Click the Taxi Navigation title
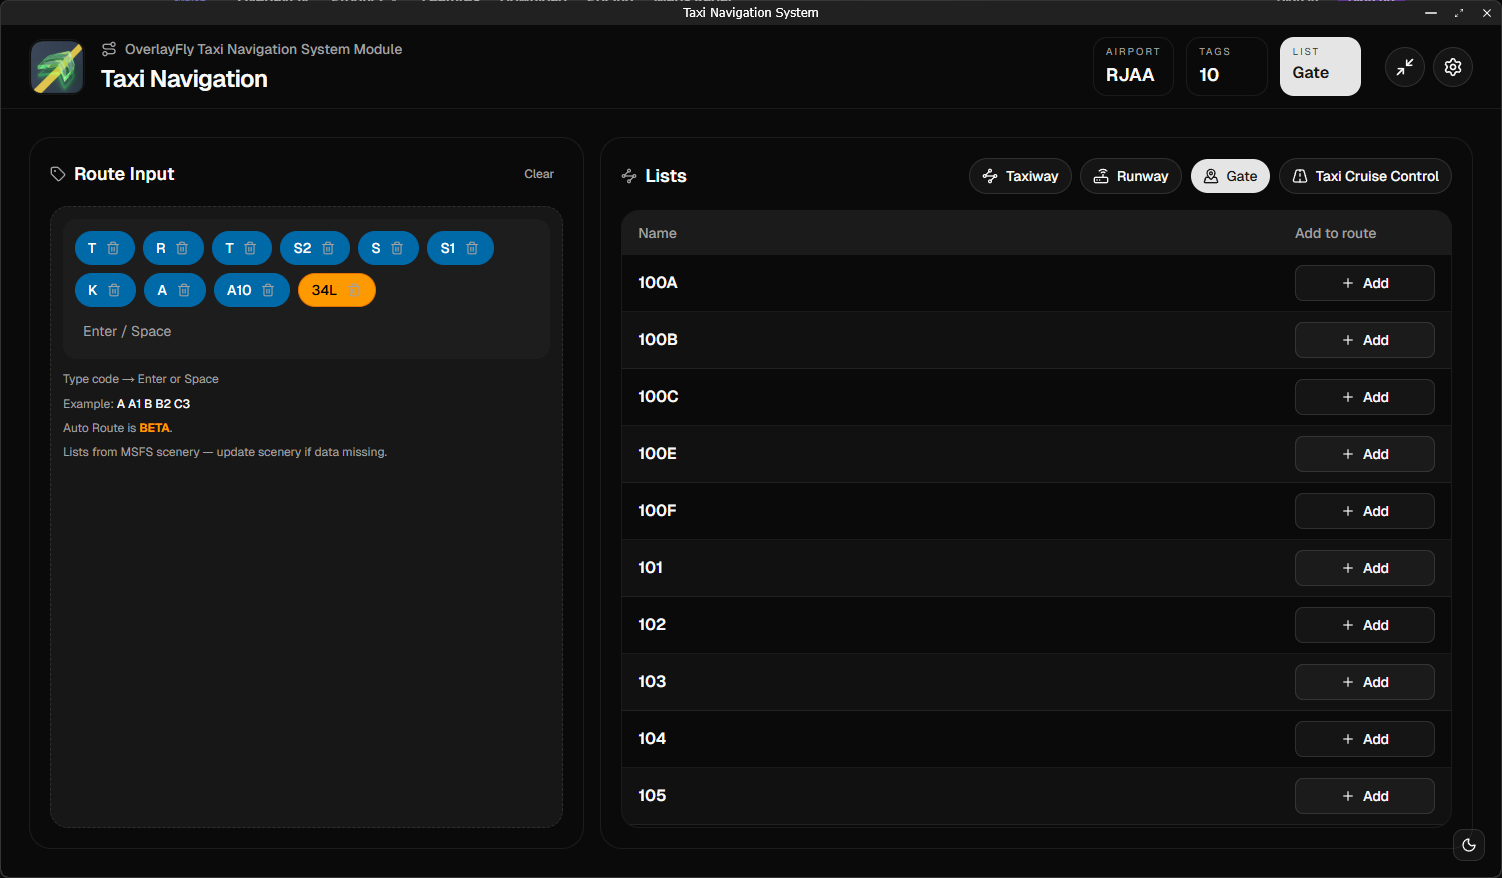Viewport: 1502px width, 878px height. (184, 79)
